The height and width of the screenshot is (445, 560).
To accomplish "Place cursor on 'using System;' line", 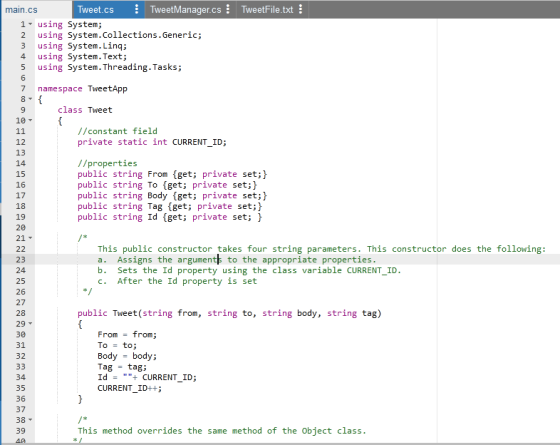I will (70, 24).
